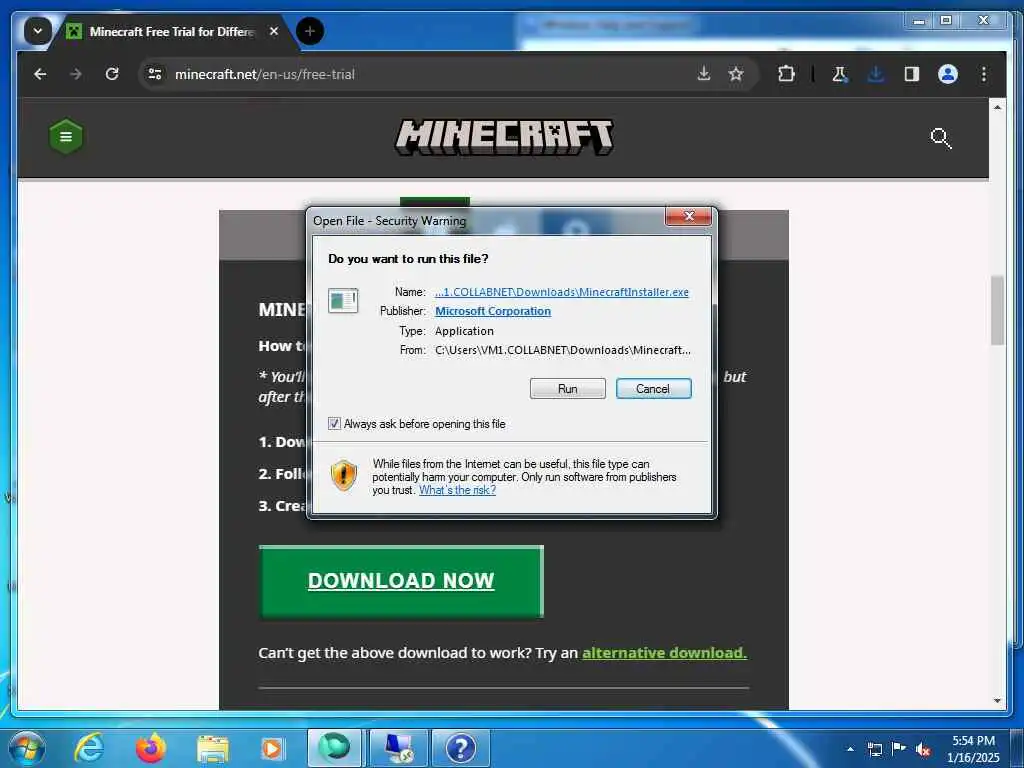Click the Microsoft Corporation publisher link
Image resolution: width=1024 pixels, height=768 pixels.
point(493,311)
